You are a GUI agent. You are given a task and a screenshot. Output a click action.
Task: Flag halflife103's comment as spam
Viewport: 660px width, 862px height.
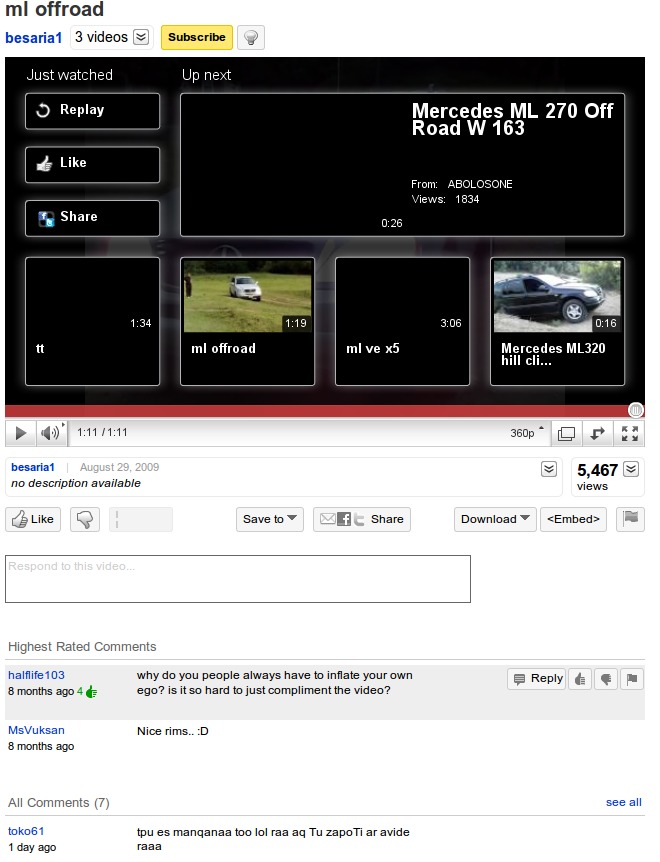click(x=632, y=679)
